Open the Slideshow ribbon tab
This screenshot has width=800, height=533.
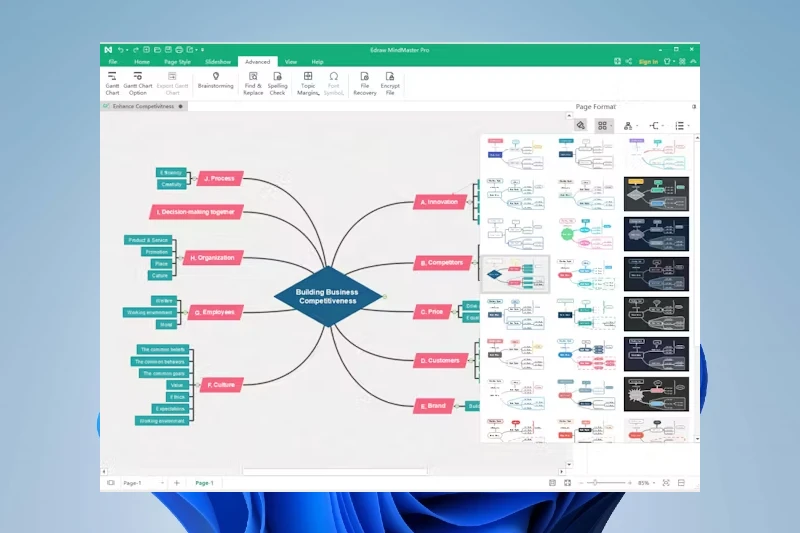[x=218, y=62]
